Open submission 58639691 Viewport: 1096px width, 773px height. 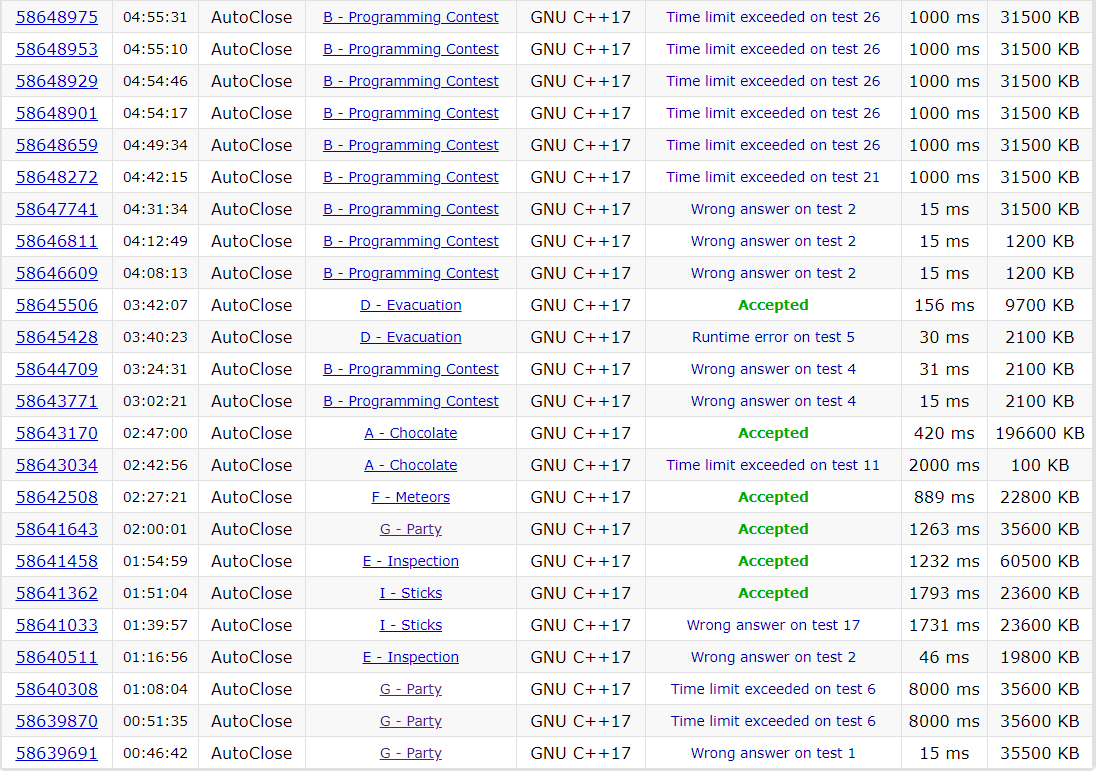coord(57,753)
